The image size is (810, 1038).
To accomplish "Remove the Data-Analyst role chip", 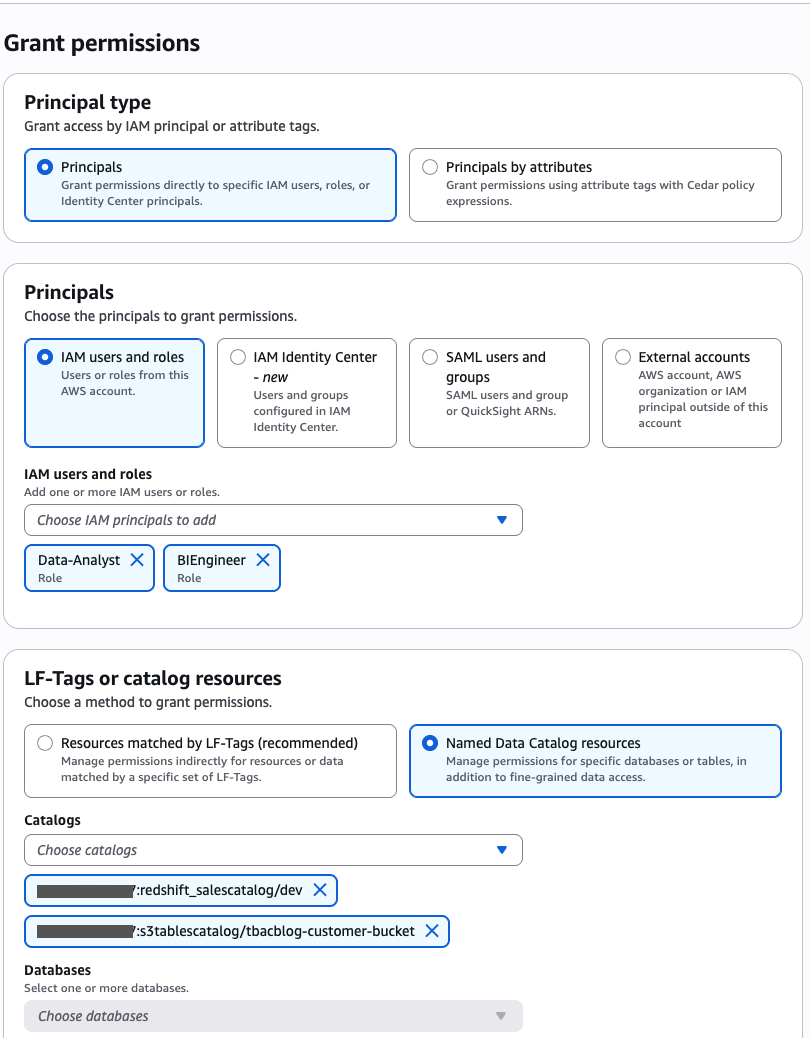I will [x=137, y=560].
